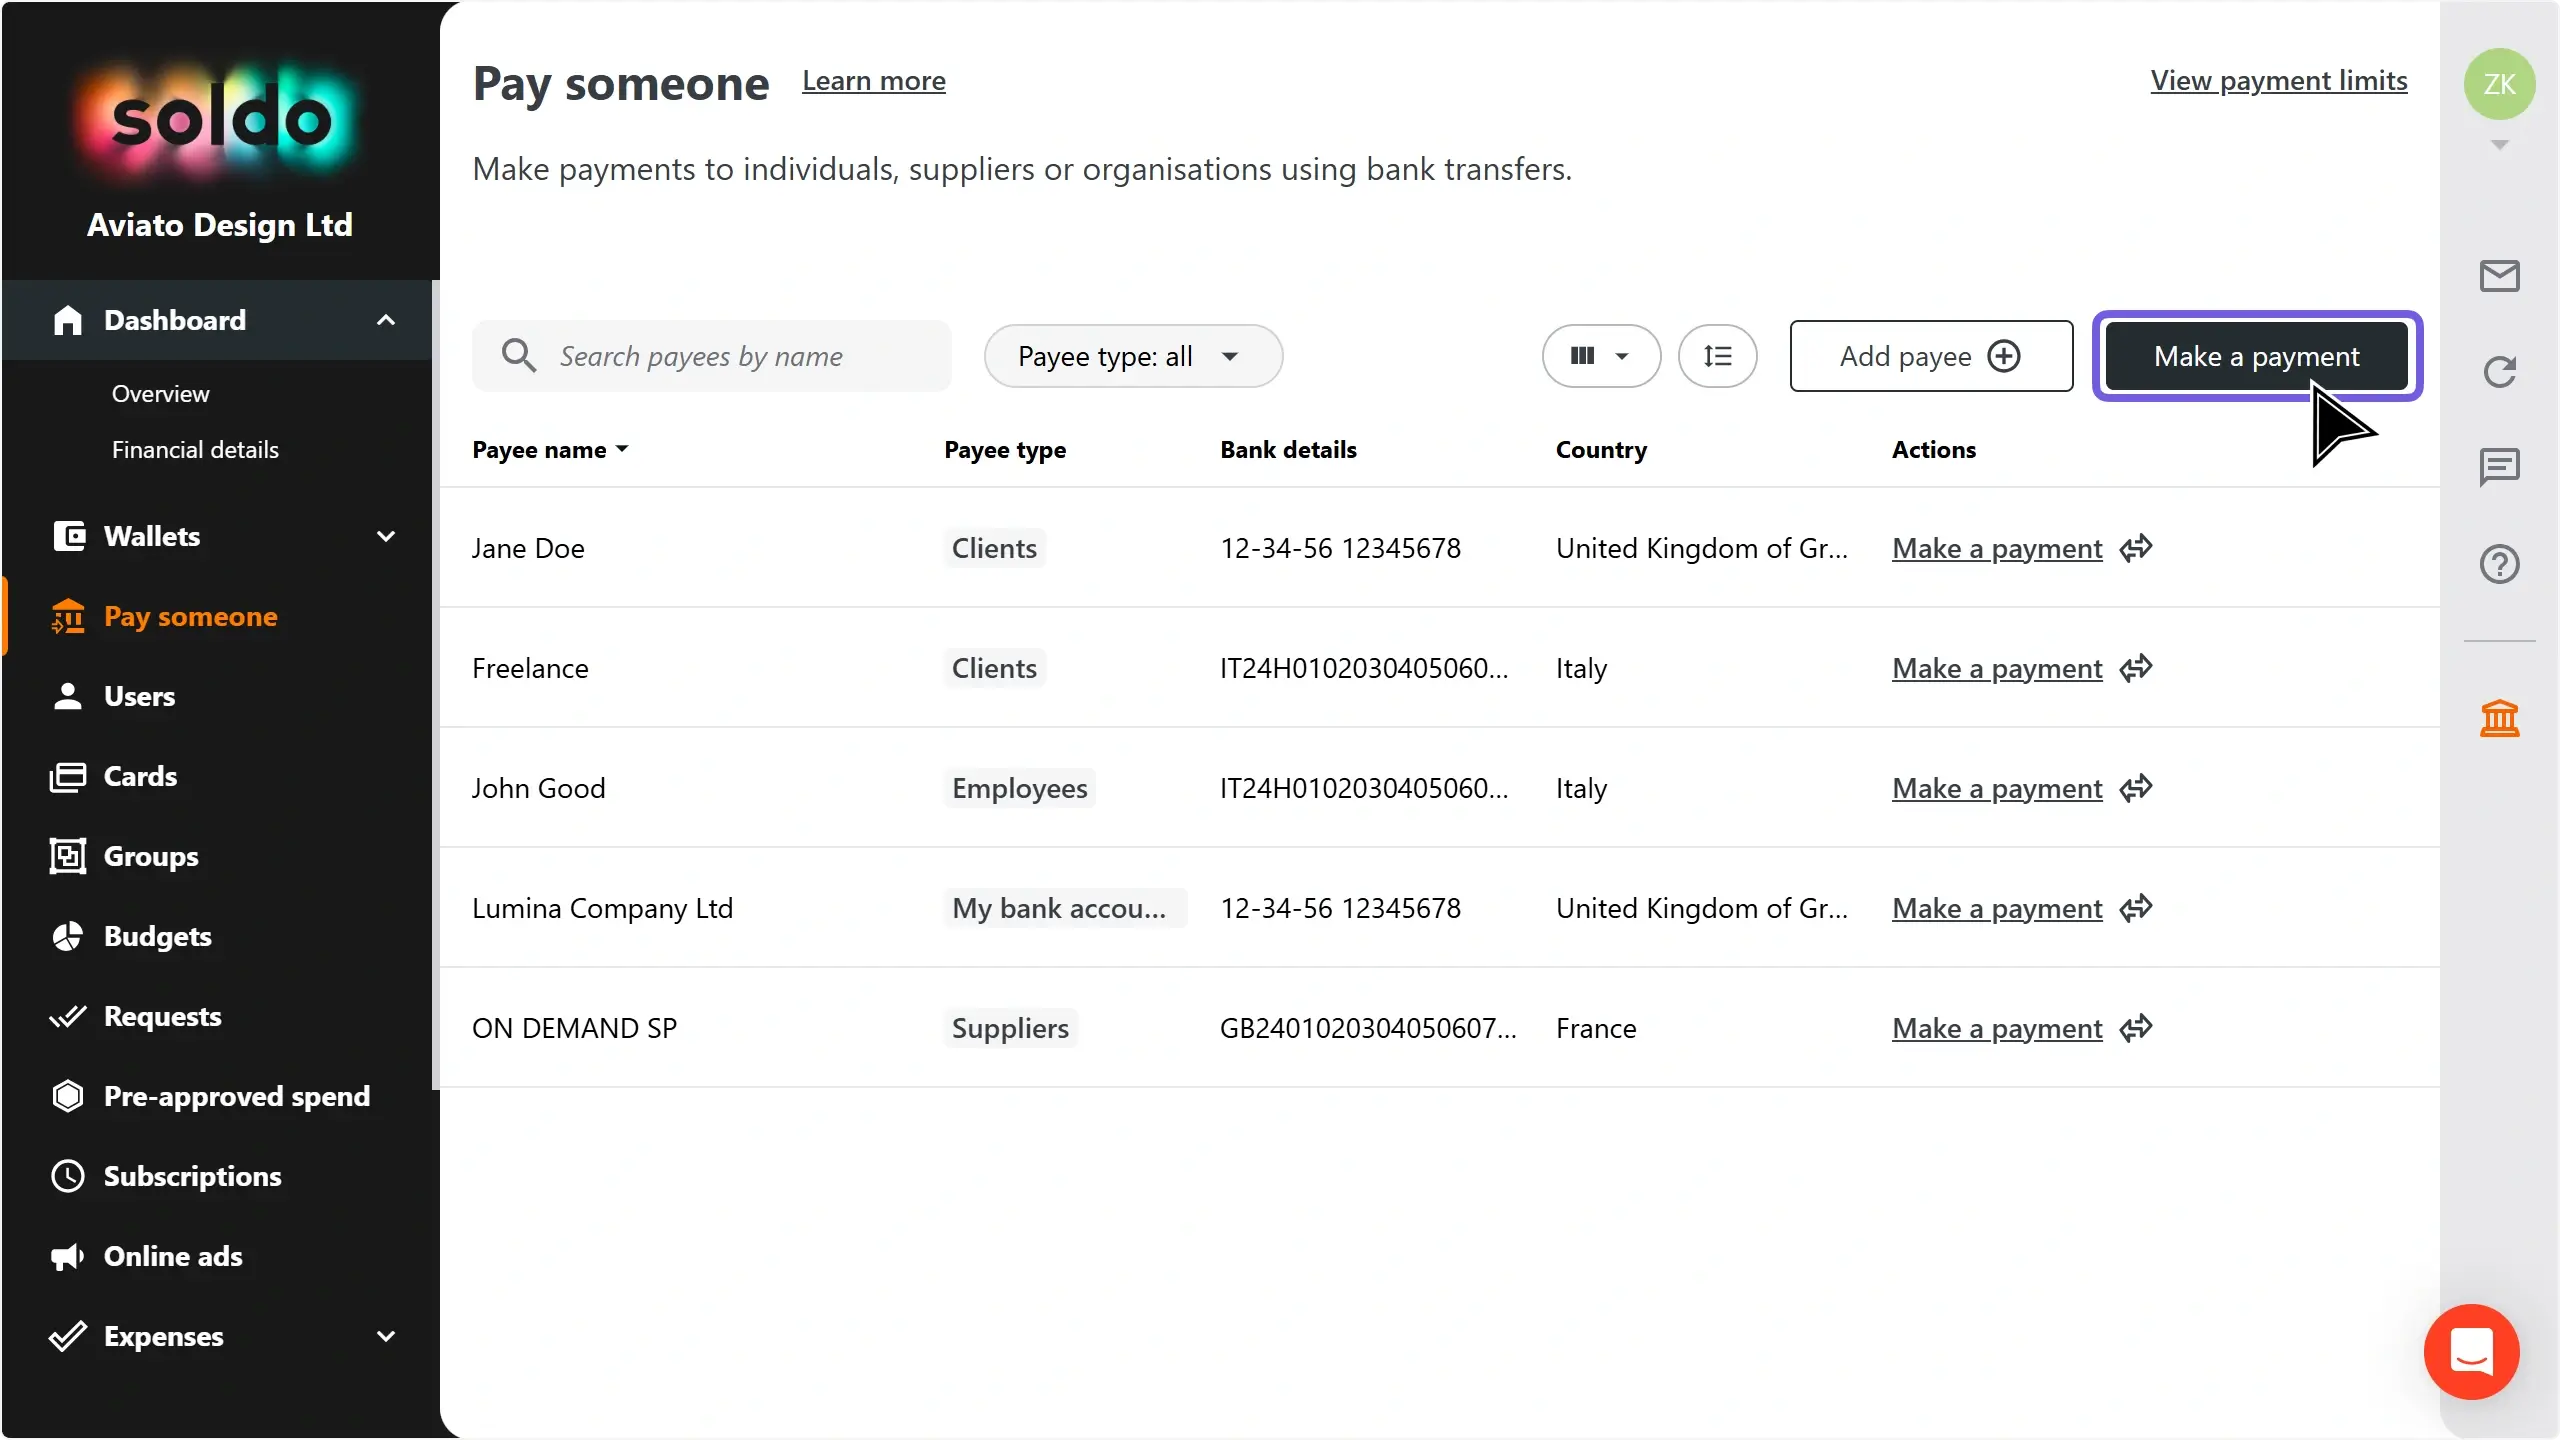Open the Cards menu item
The height and width of the screenshot is (1440, 2560).
[x=140, y=776]
